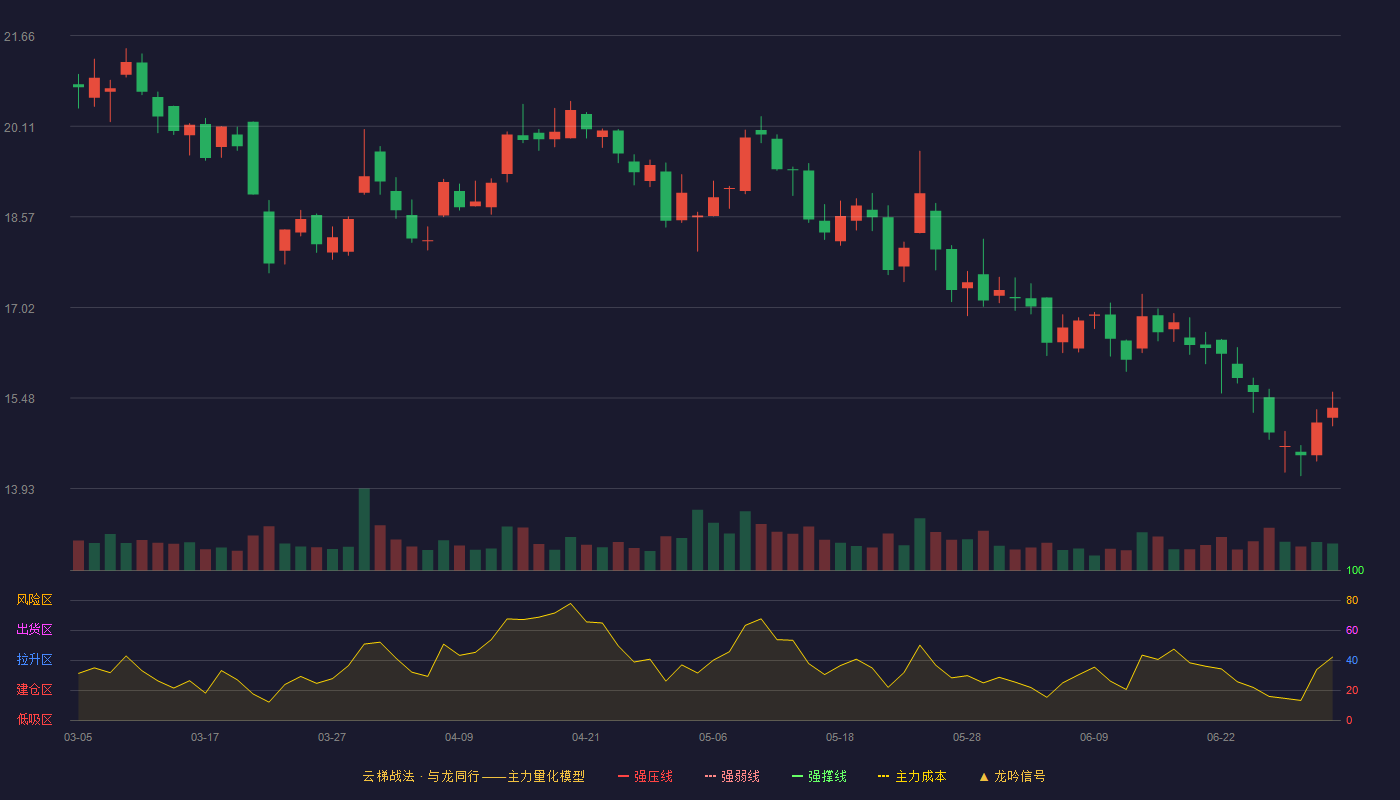
Task: Click the 06-22 date label
Action: 1221,737
